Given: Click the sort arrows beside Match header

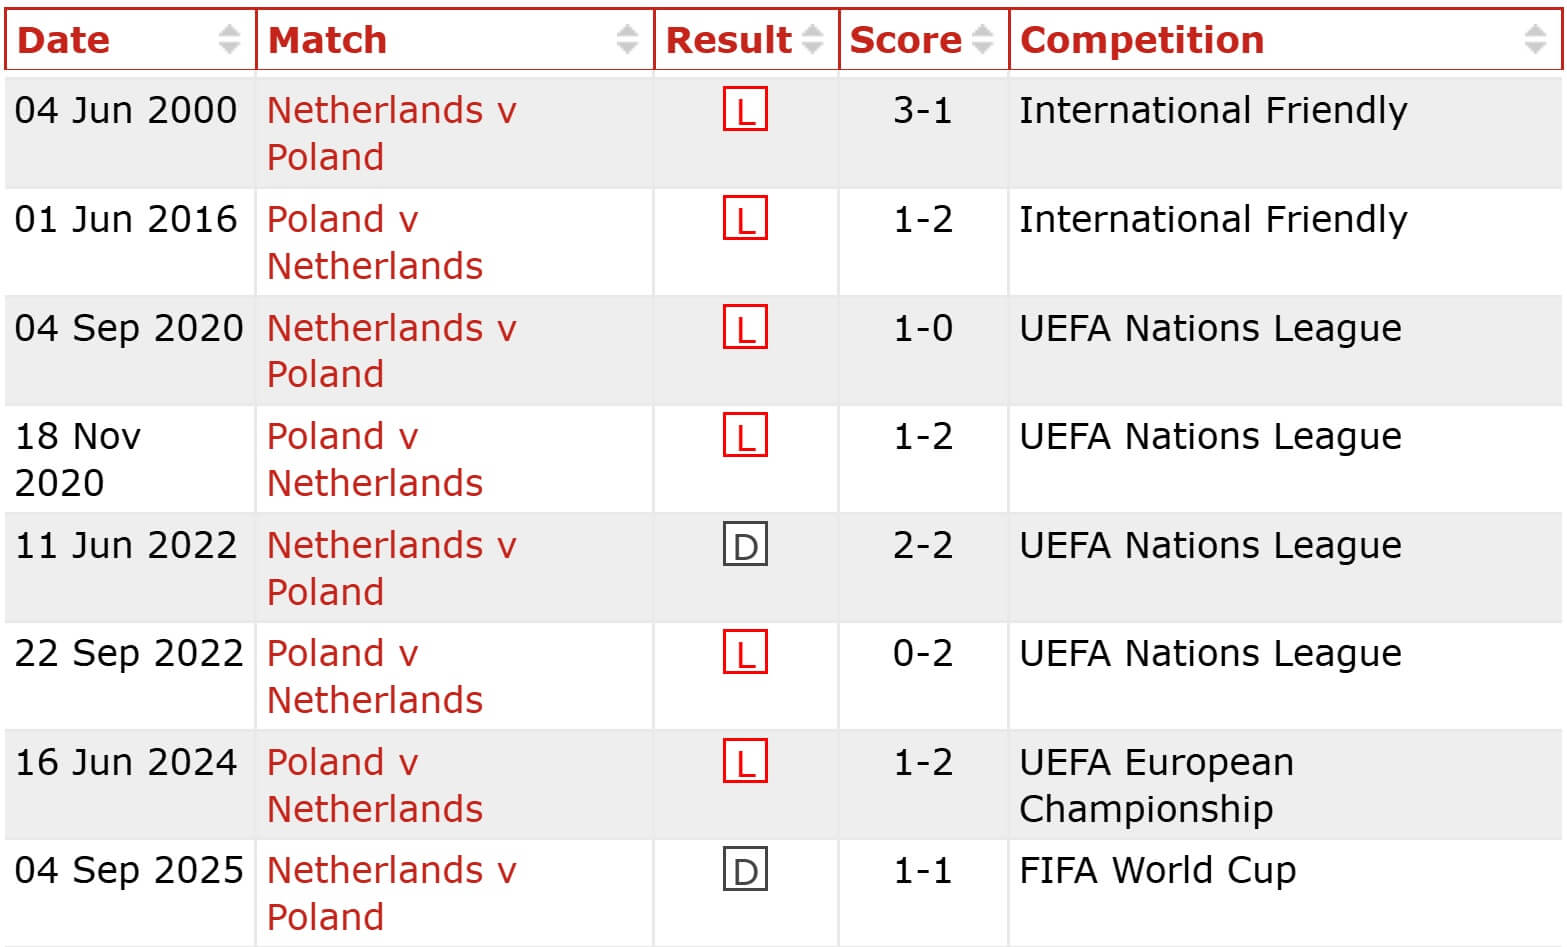Looking at the screenshot, I should point(626,40).
